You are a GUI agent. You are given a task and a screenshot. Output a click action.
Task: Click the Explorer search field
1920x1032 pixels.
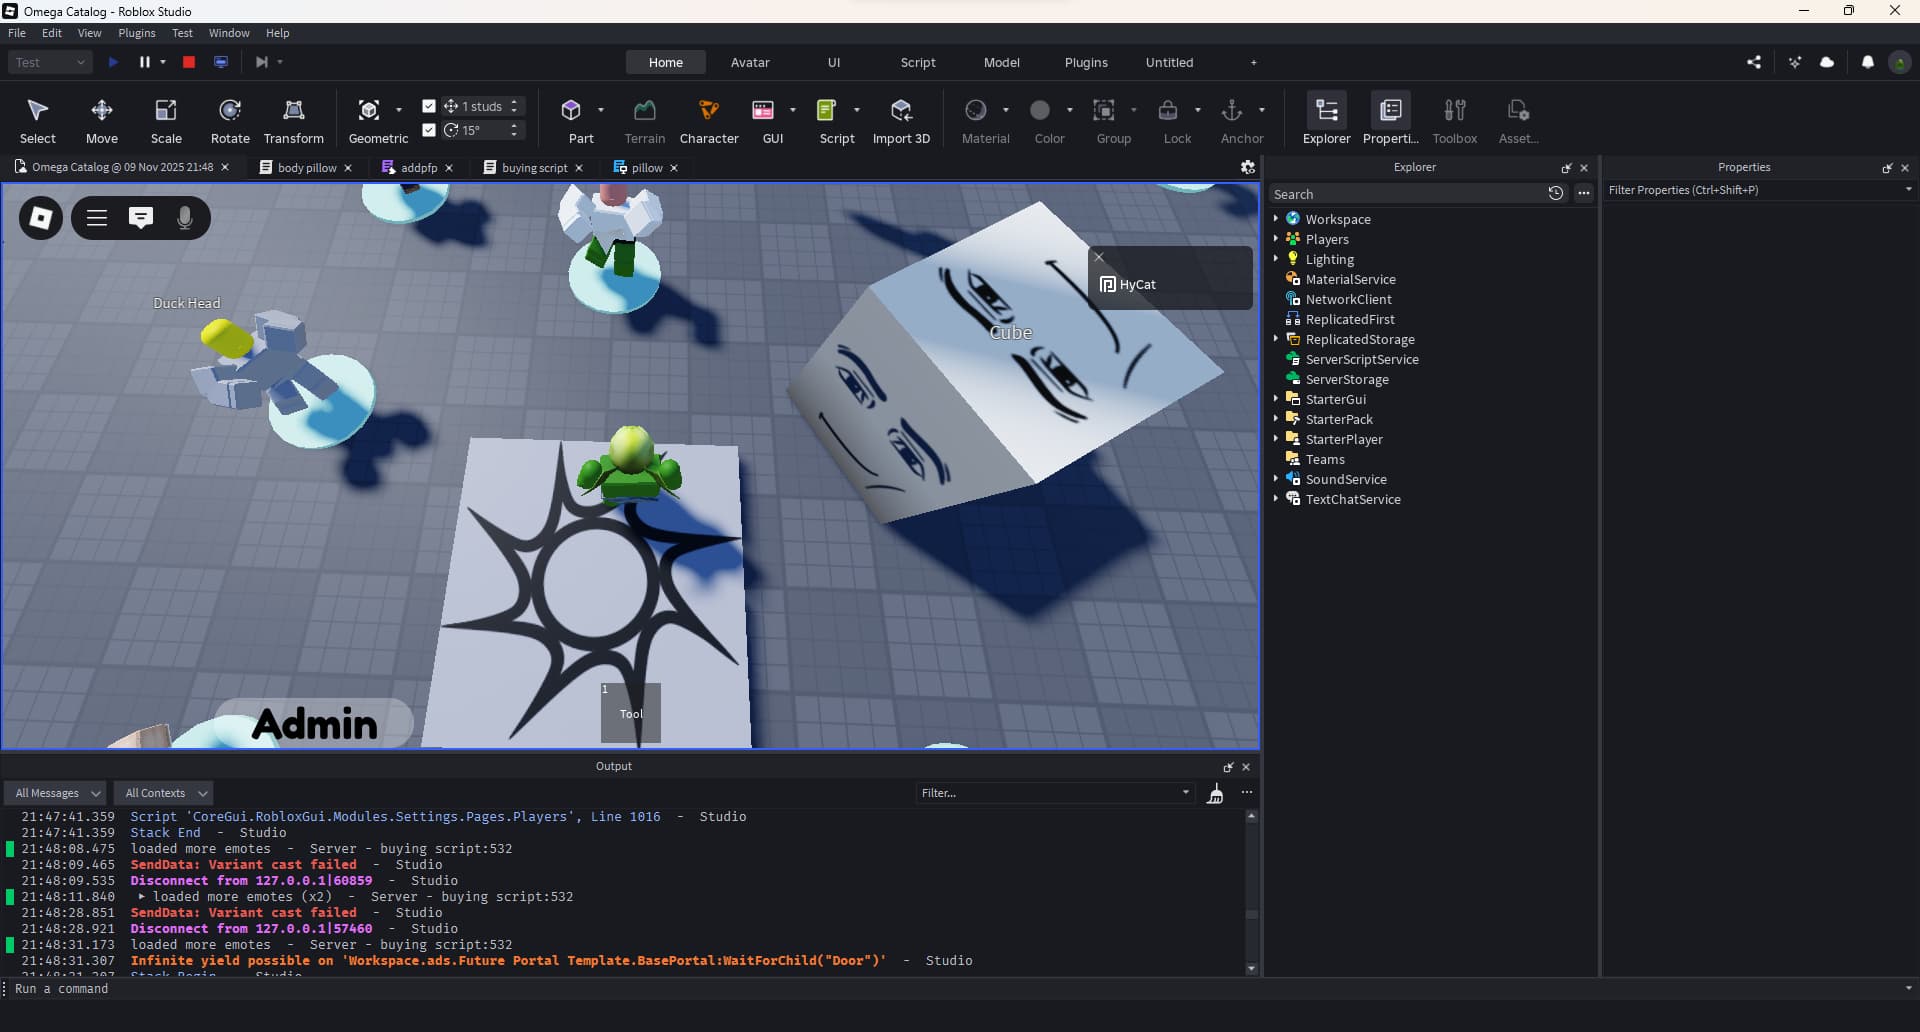pyautogui.click(x=1407, y=194)
